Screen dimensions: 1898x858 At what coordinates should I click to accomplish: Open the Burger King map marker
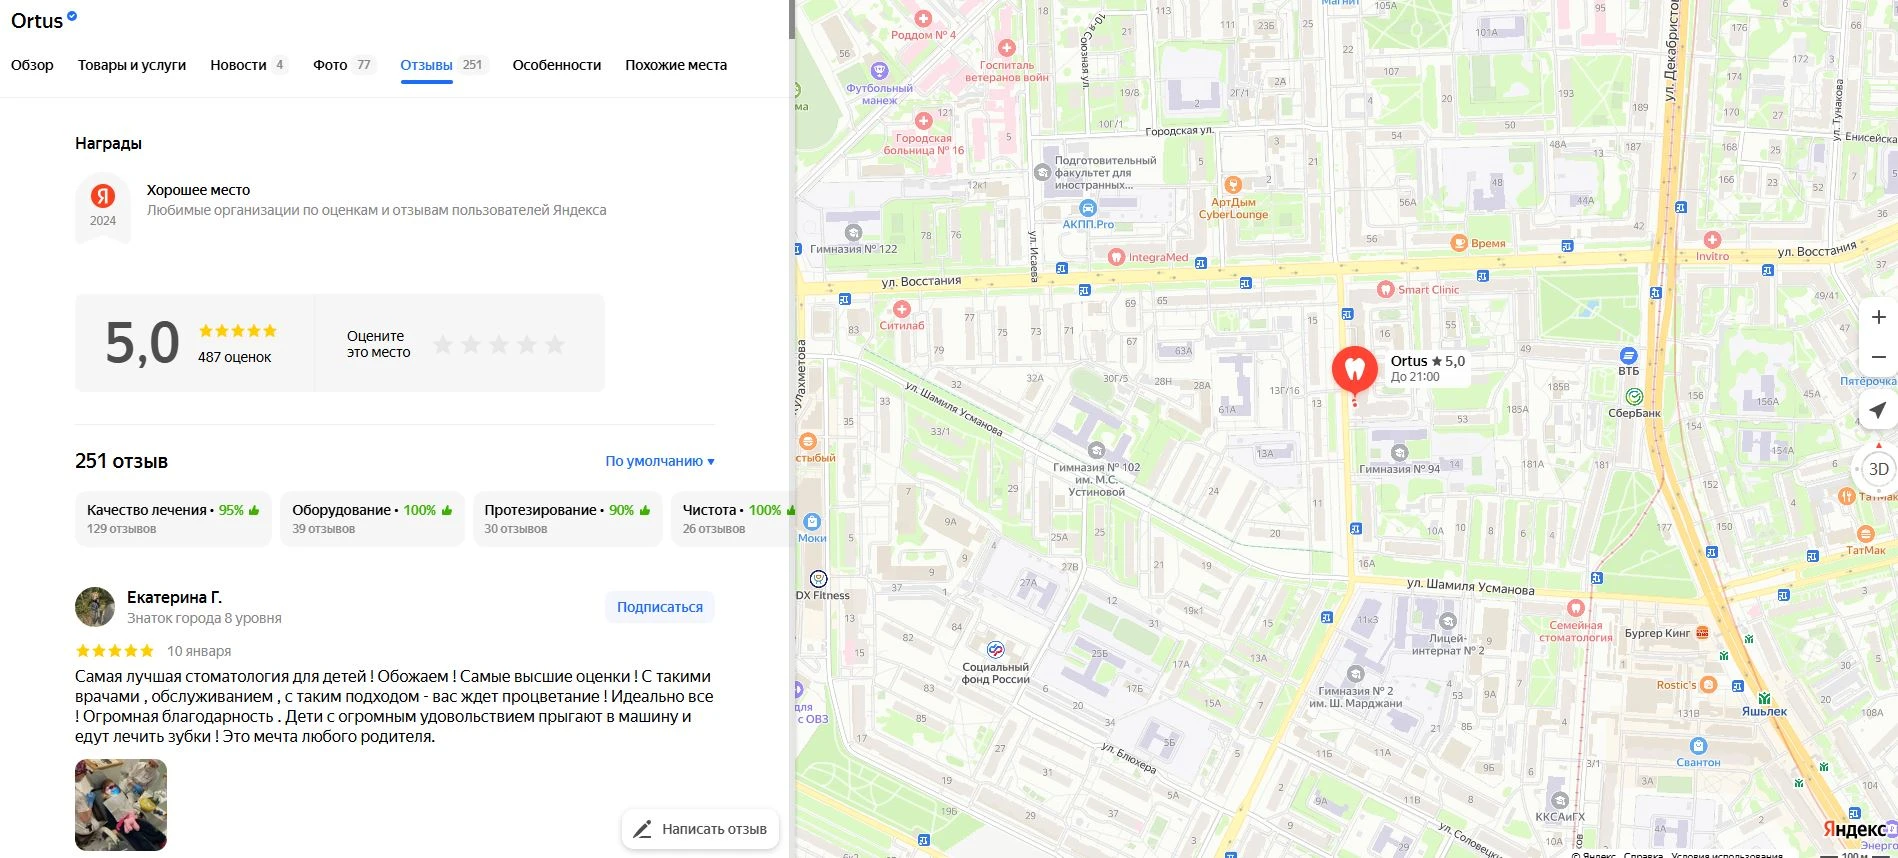[x=1702, y=633]
